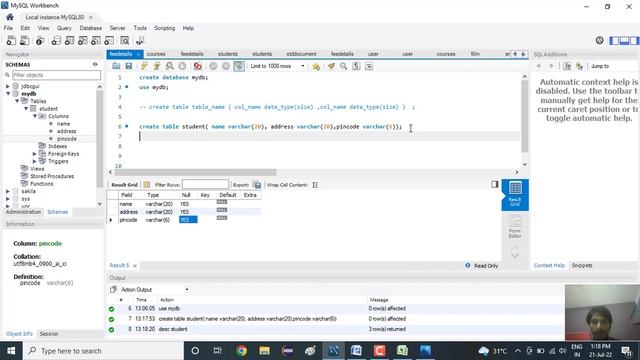640x360 pixels.
Task: Execute the query with the lightning bolt icon
Action: (144, 66)
